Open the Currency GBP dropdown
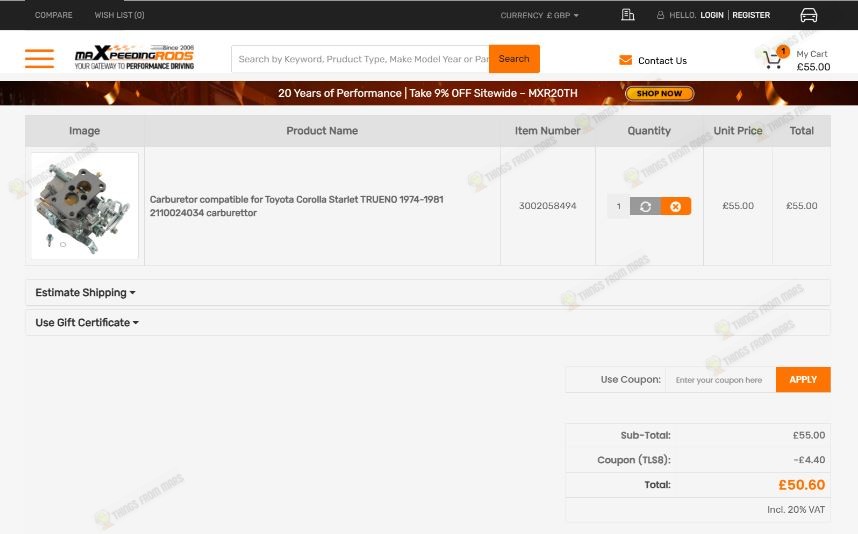Screen dimensions: 858x534 [539, 15]
